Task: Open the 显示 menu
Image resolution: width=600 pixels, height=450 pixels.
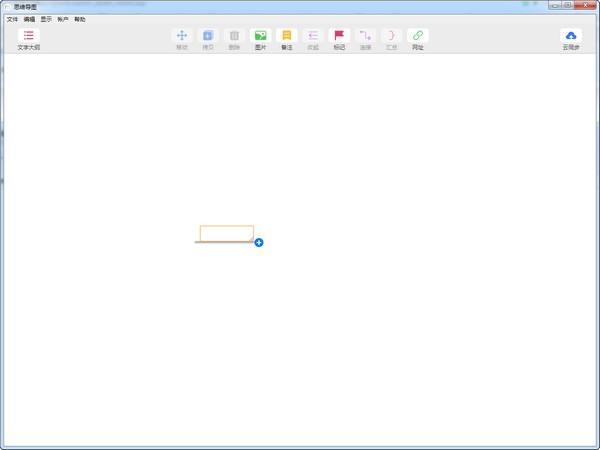Action: pos(46,19)
